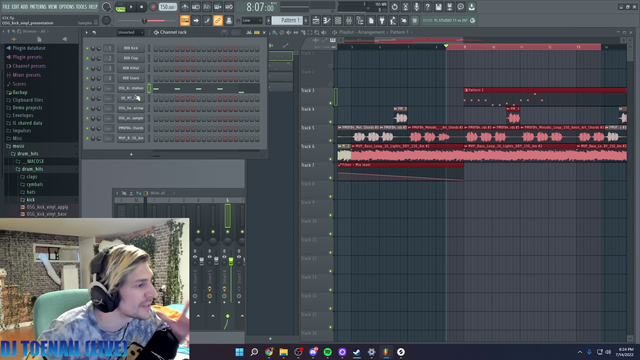640x360 pixels.
Task: Click the right-arrow toolbar icon
Action: (196, 20)
